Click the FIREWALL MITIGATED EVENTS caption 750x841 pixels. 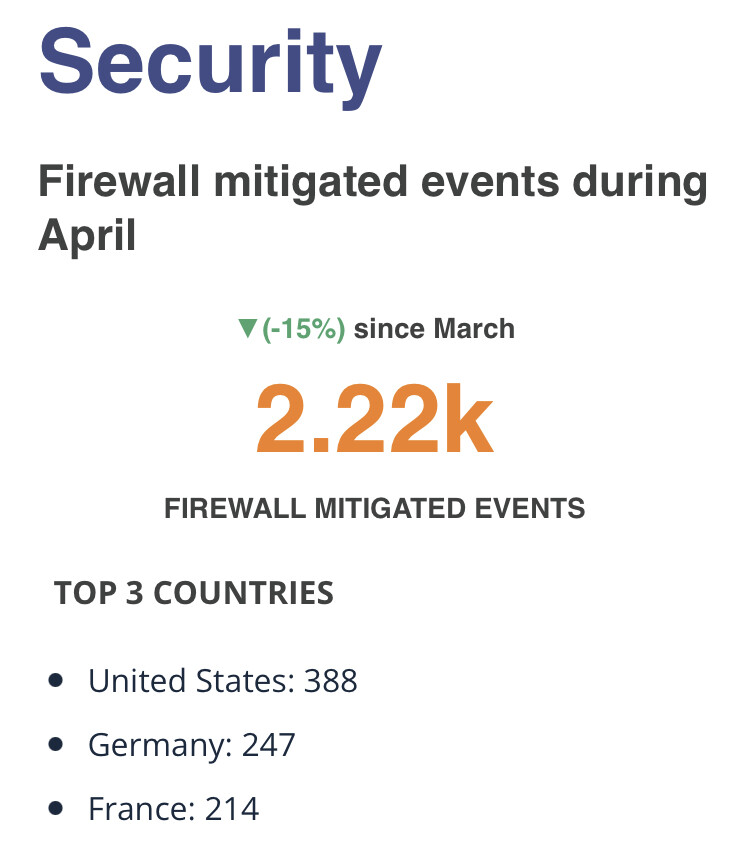tap(374, 508)
